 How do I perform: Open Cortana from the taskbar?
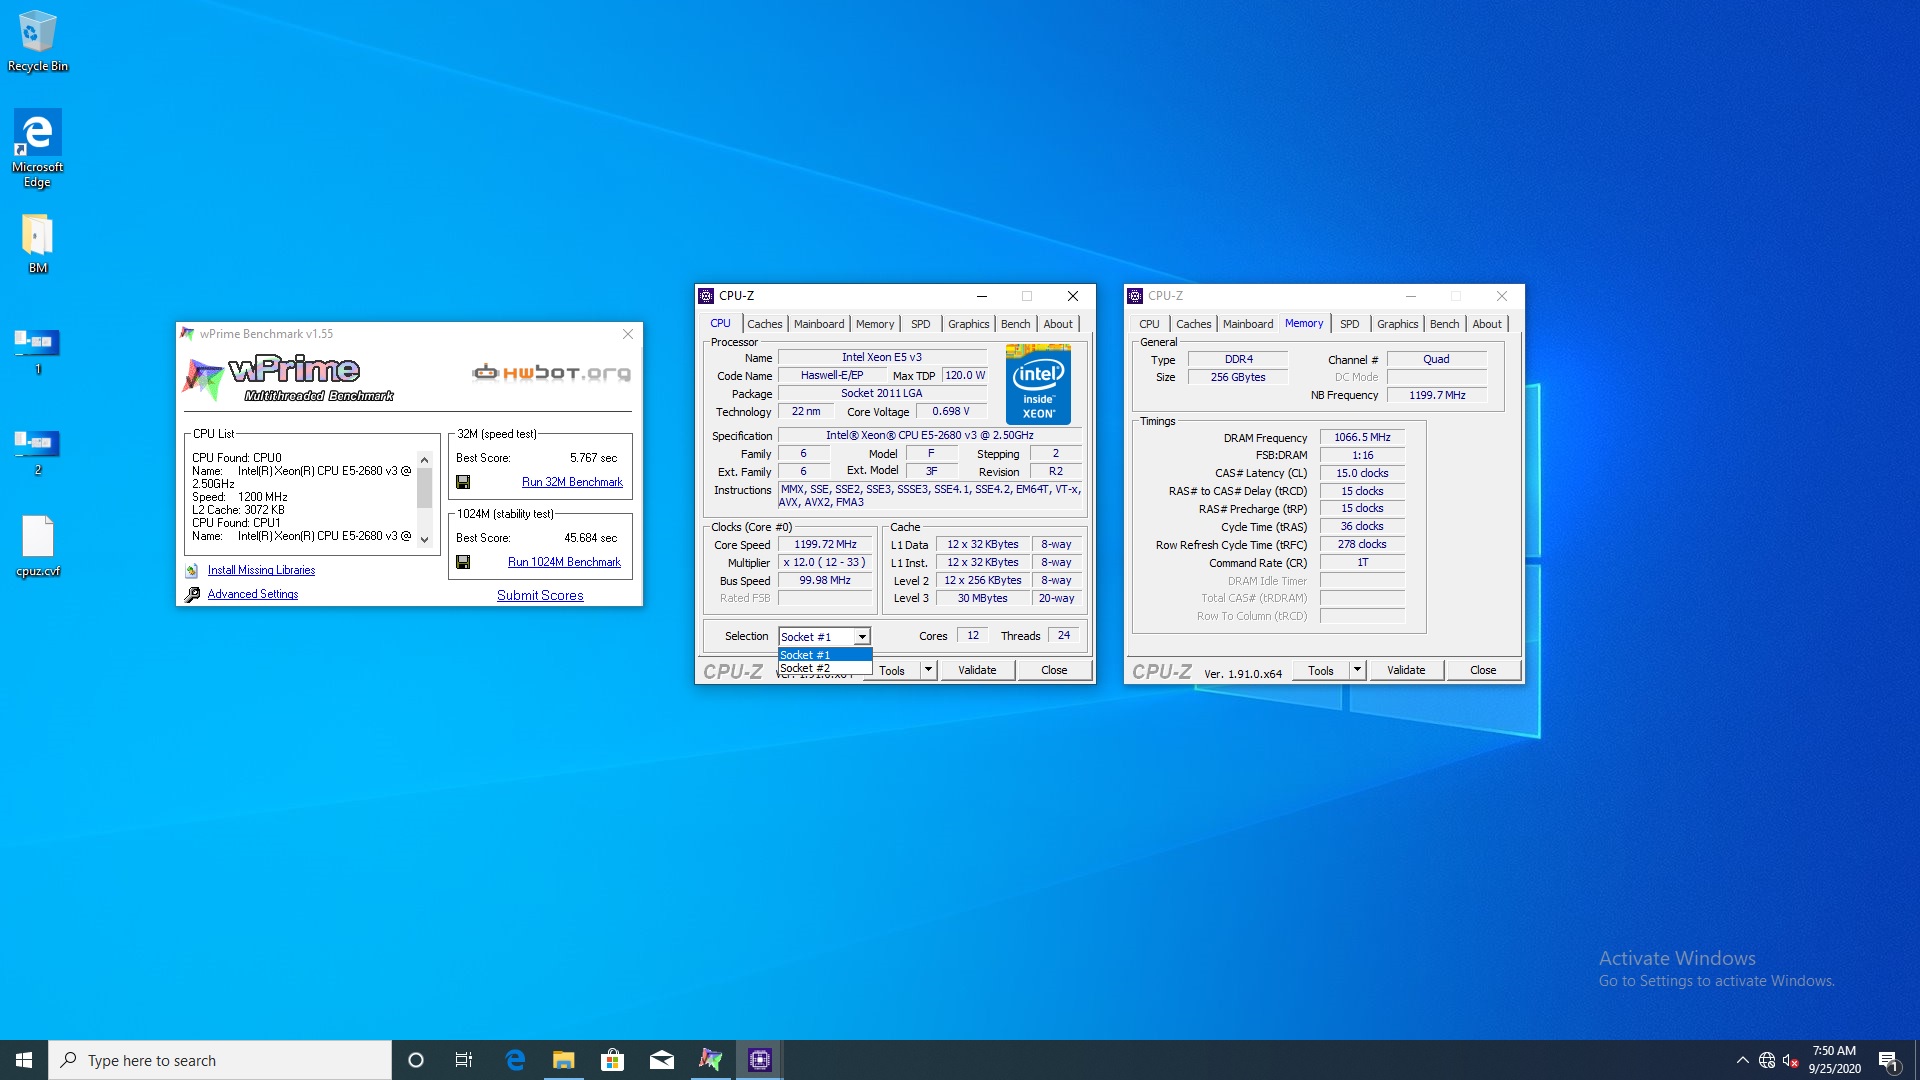pyautogui.click(x=416, y=1060)
